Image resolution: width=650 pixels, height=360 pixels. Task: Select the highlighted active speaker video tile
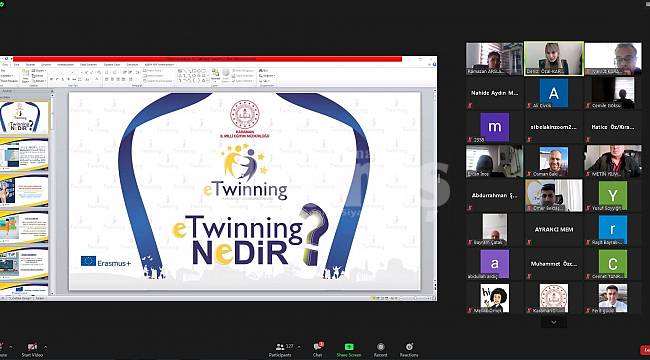[x=554, y=58]
